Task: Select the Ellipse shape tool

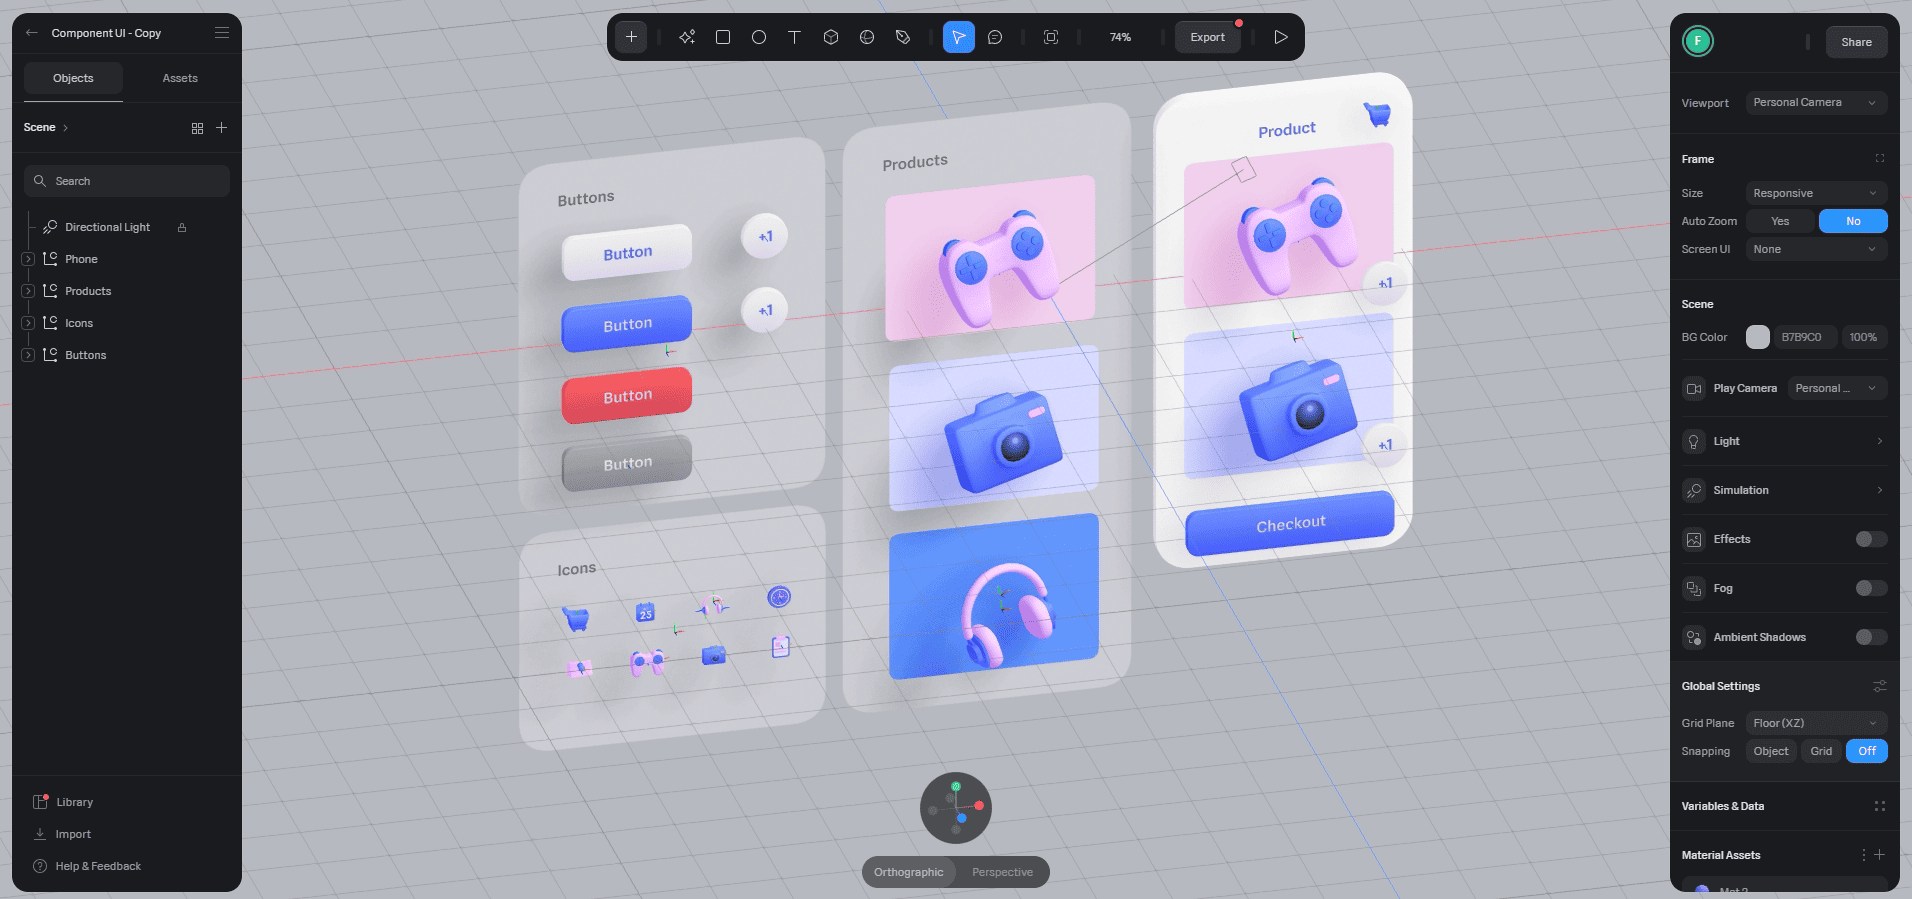Action: 759,37
